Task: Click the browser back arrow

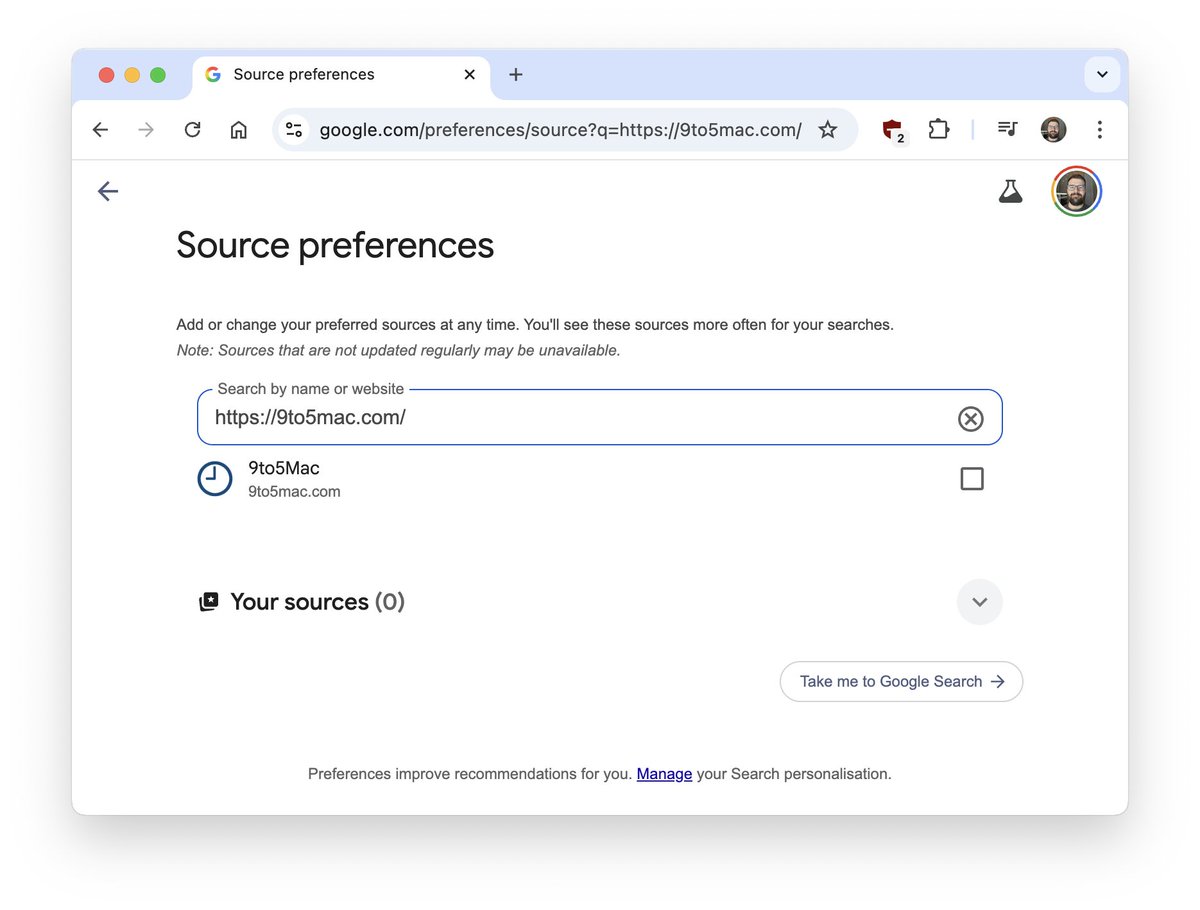Action: coord(100,130)
